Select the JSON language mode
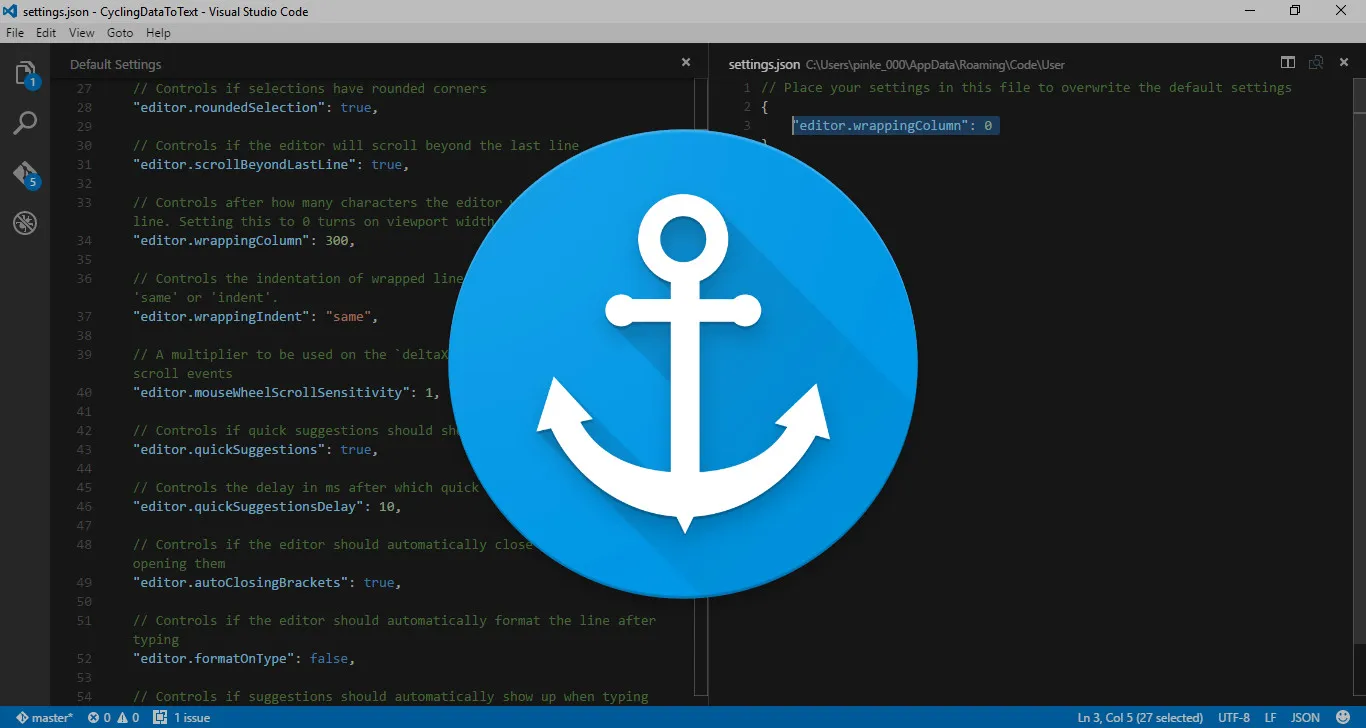Image resolution: width=1366 pixels, height=728 pixels. [x=1305, y=717]
